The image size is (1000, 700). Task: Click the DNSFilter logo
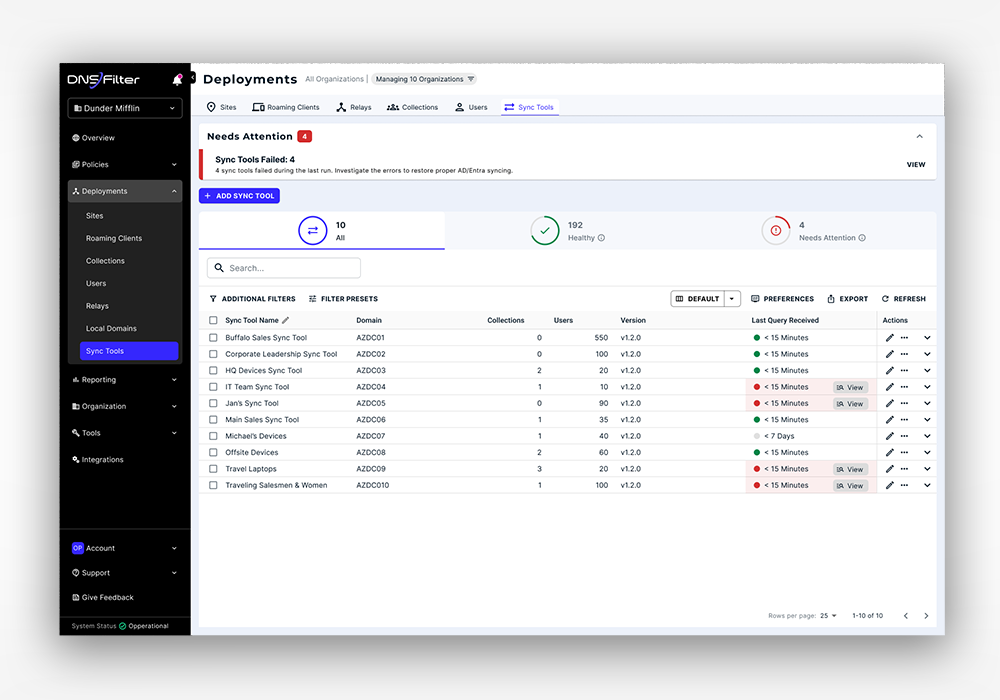coord(103,80)
